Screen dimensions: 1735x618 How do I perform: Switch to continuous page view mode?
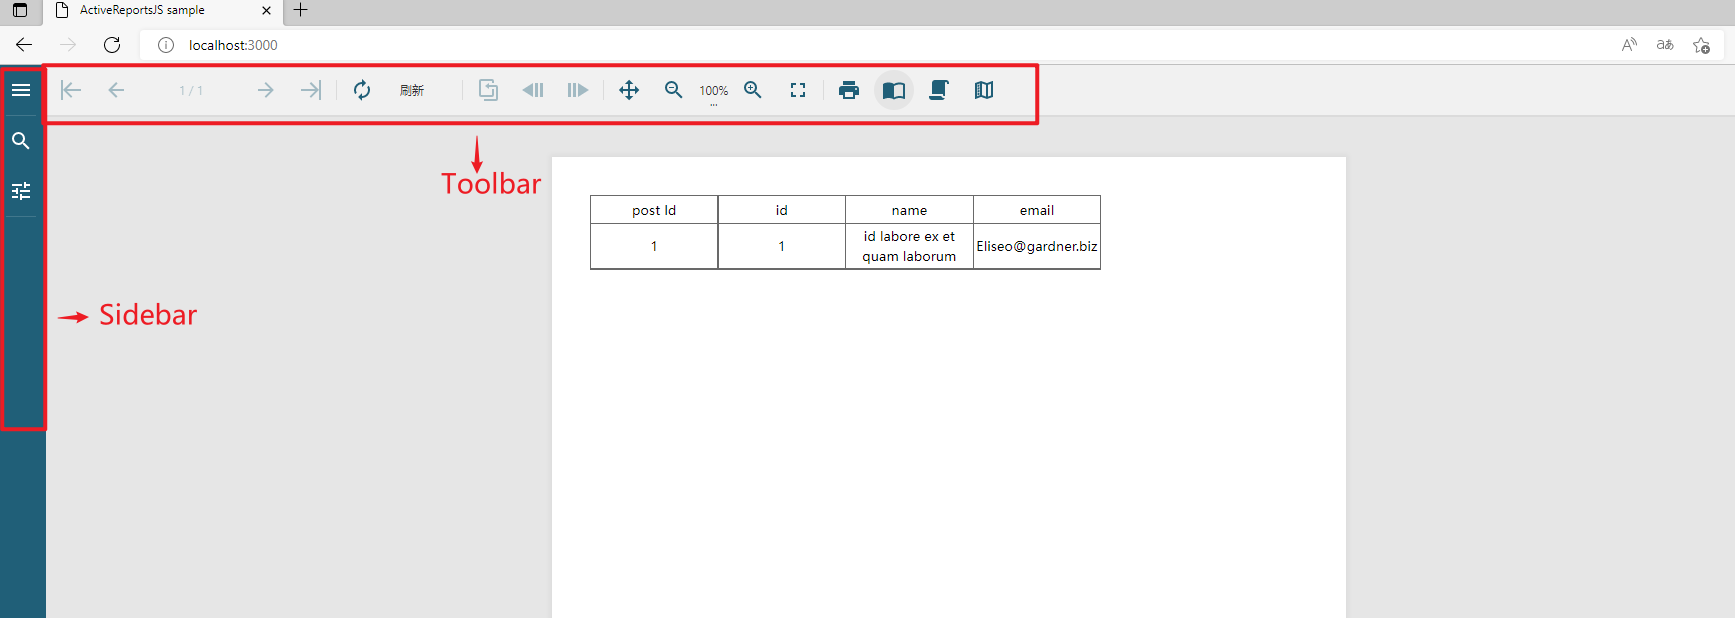[939, 90]
